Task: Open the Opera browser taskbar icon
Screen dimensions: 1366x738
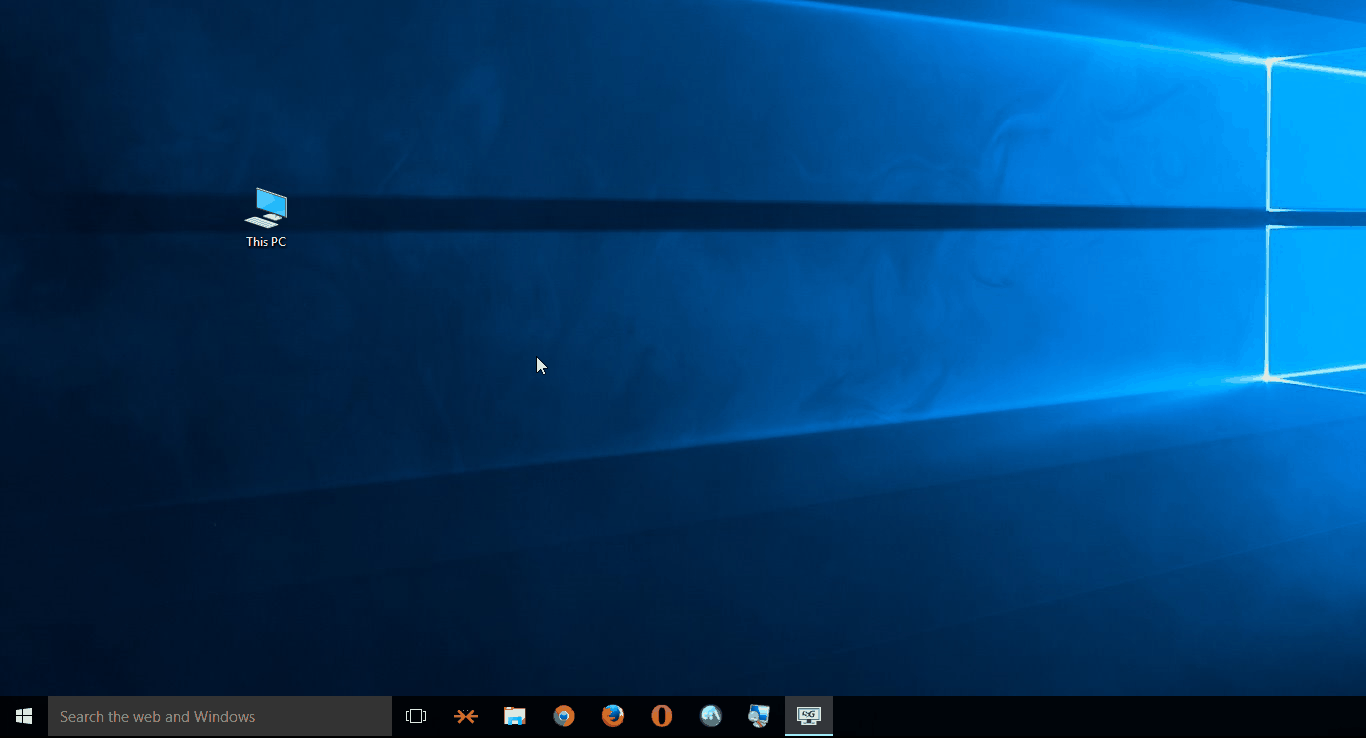Action: 661,716
